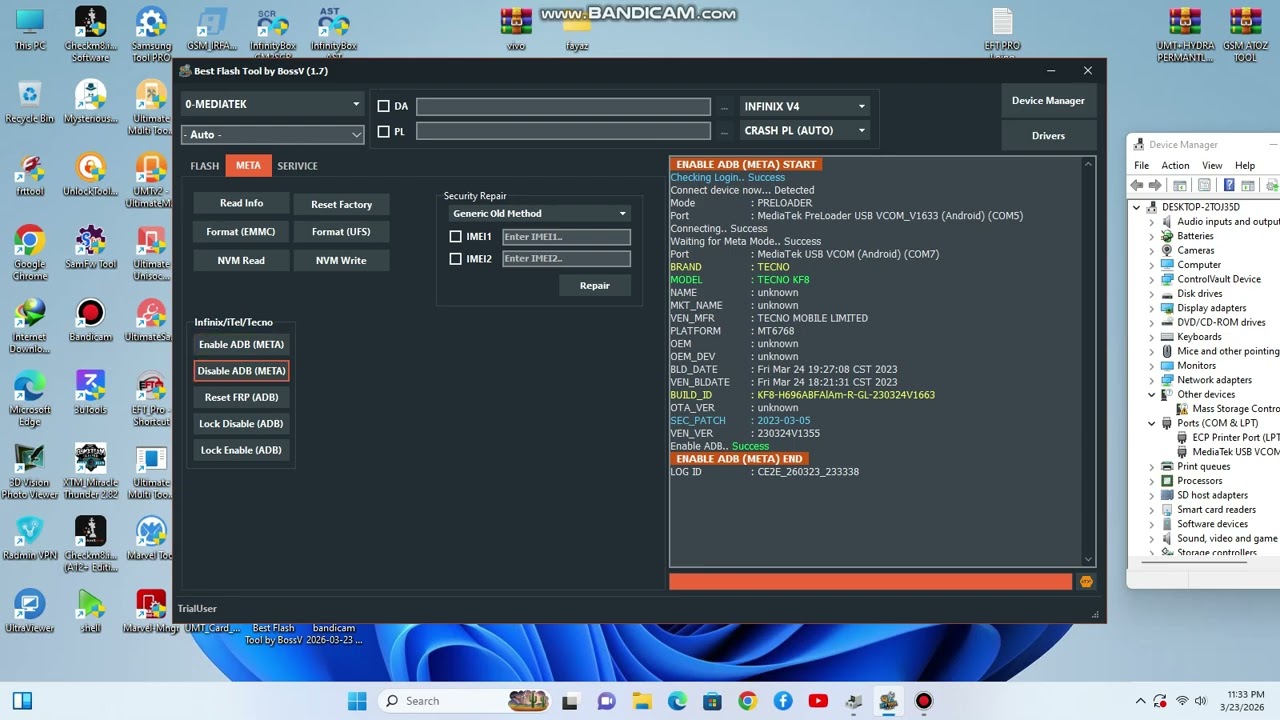This screenshot has width=1280, height=720.
Task: Click the Repair button
Action: click(594, 286)
